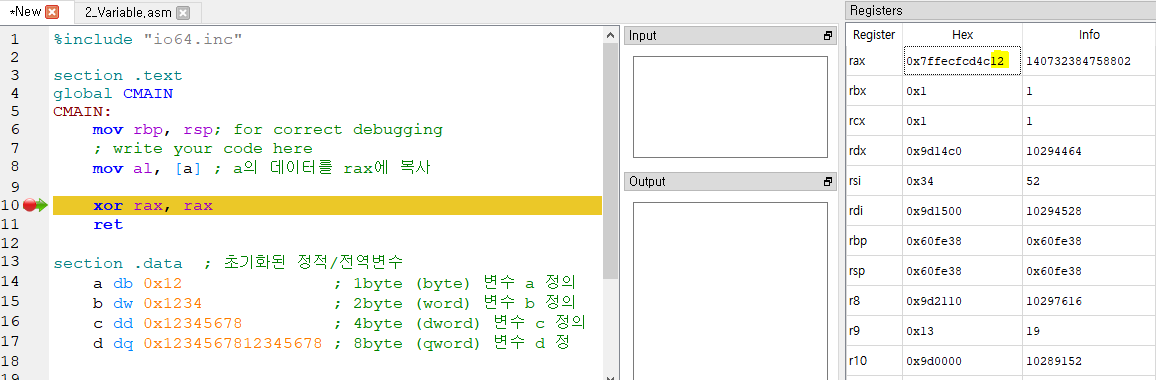Select the rsp info value 0x60fe38
Viewport: 1156px width, 380px height.
[x=1089, y=271]
